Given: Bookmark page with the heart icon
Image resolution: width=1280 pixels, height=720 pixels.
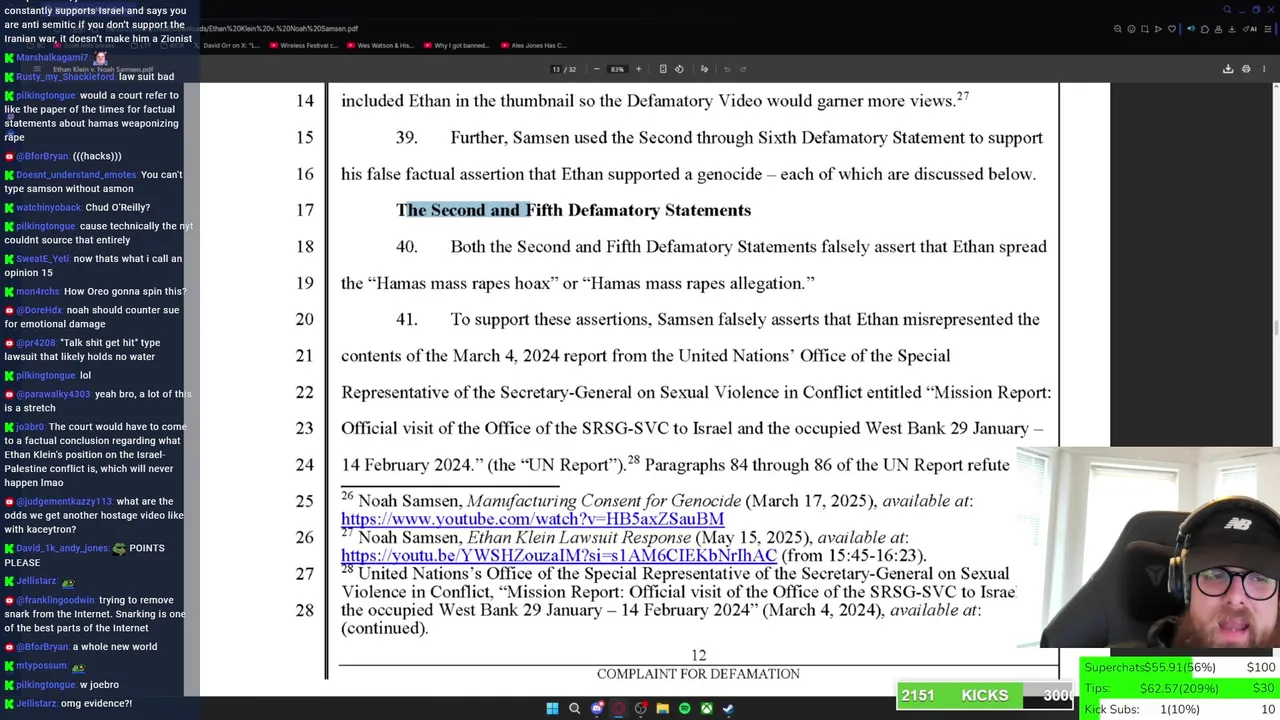Looking at the screenshot, I should click(1172, 29).
